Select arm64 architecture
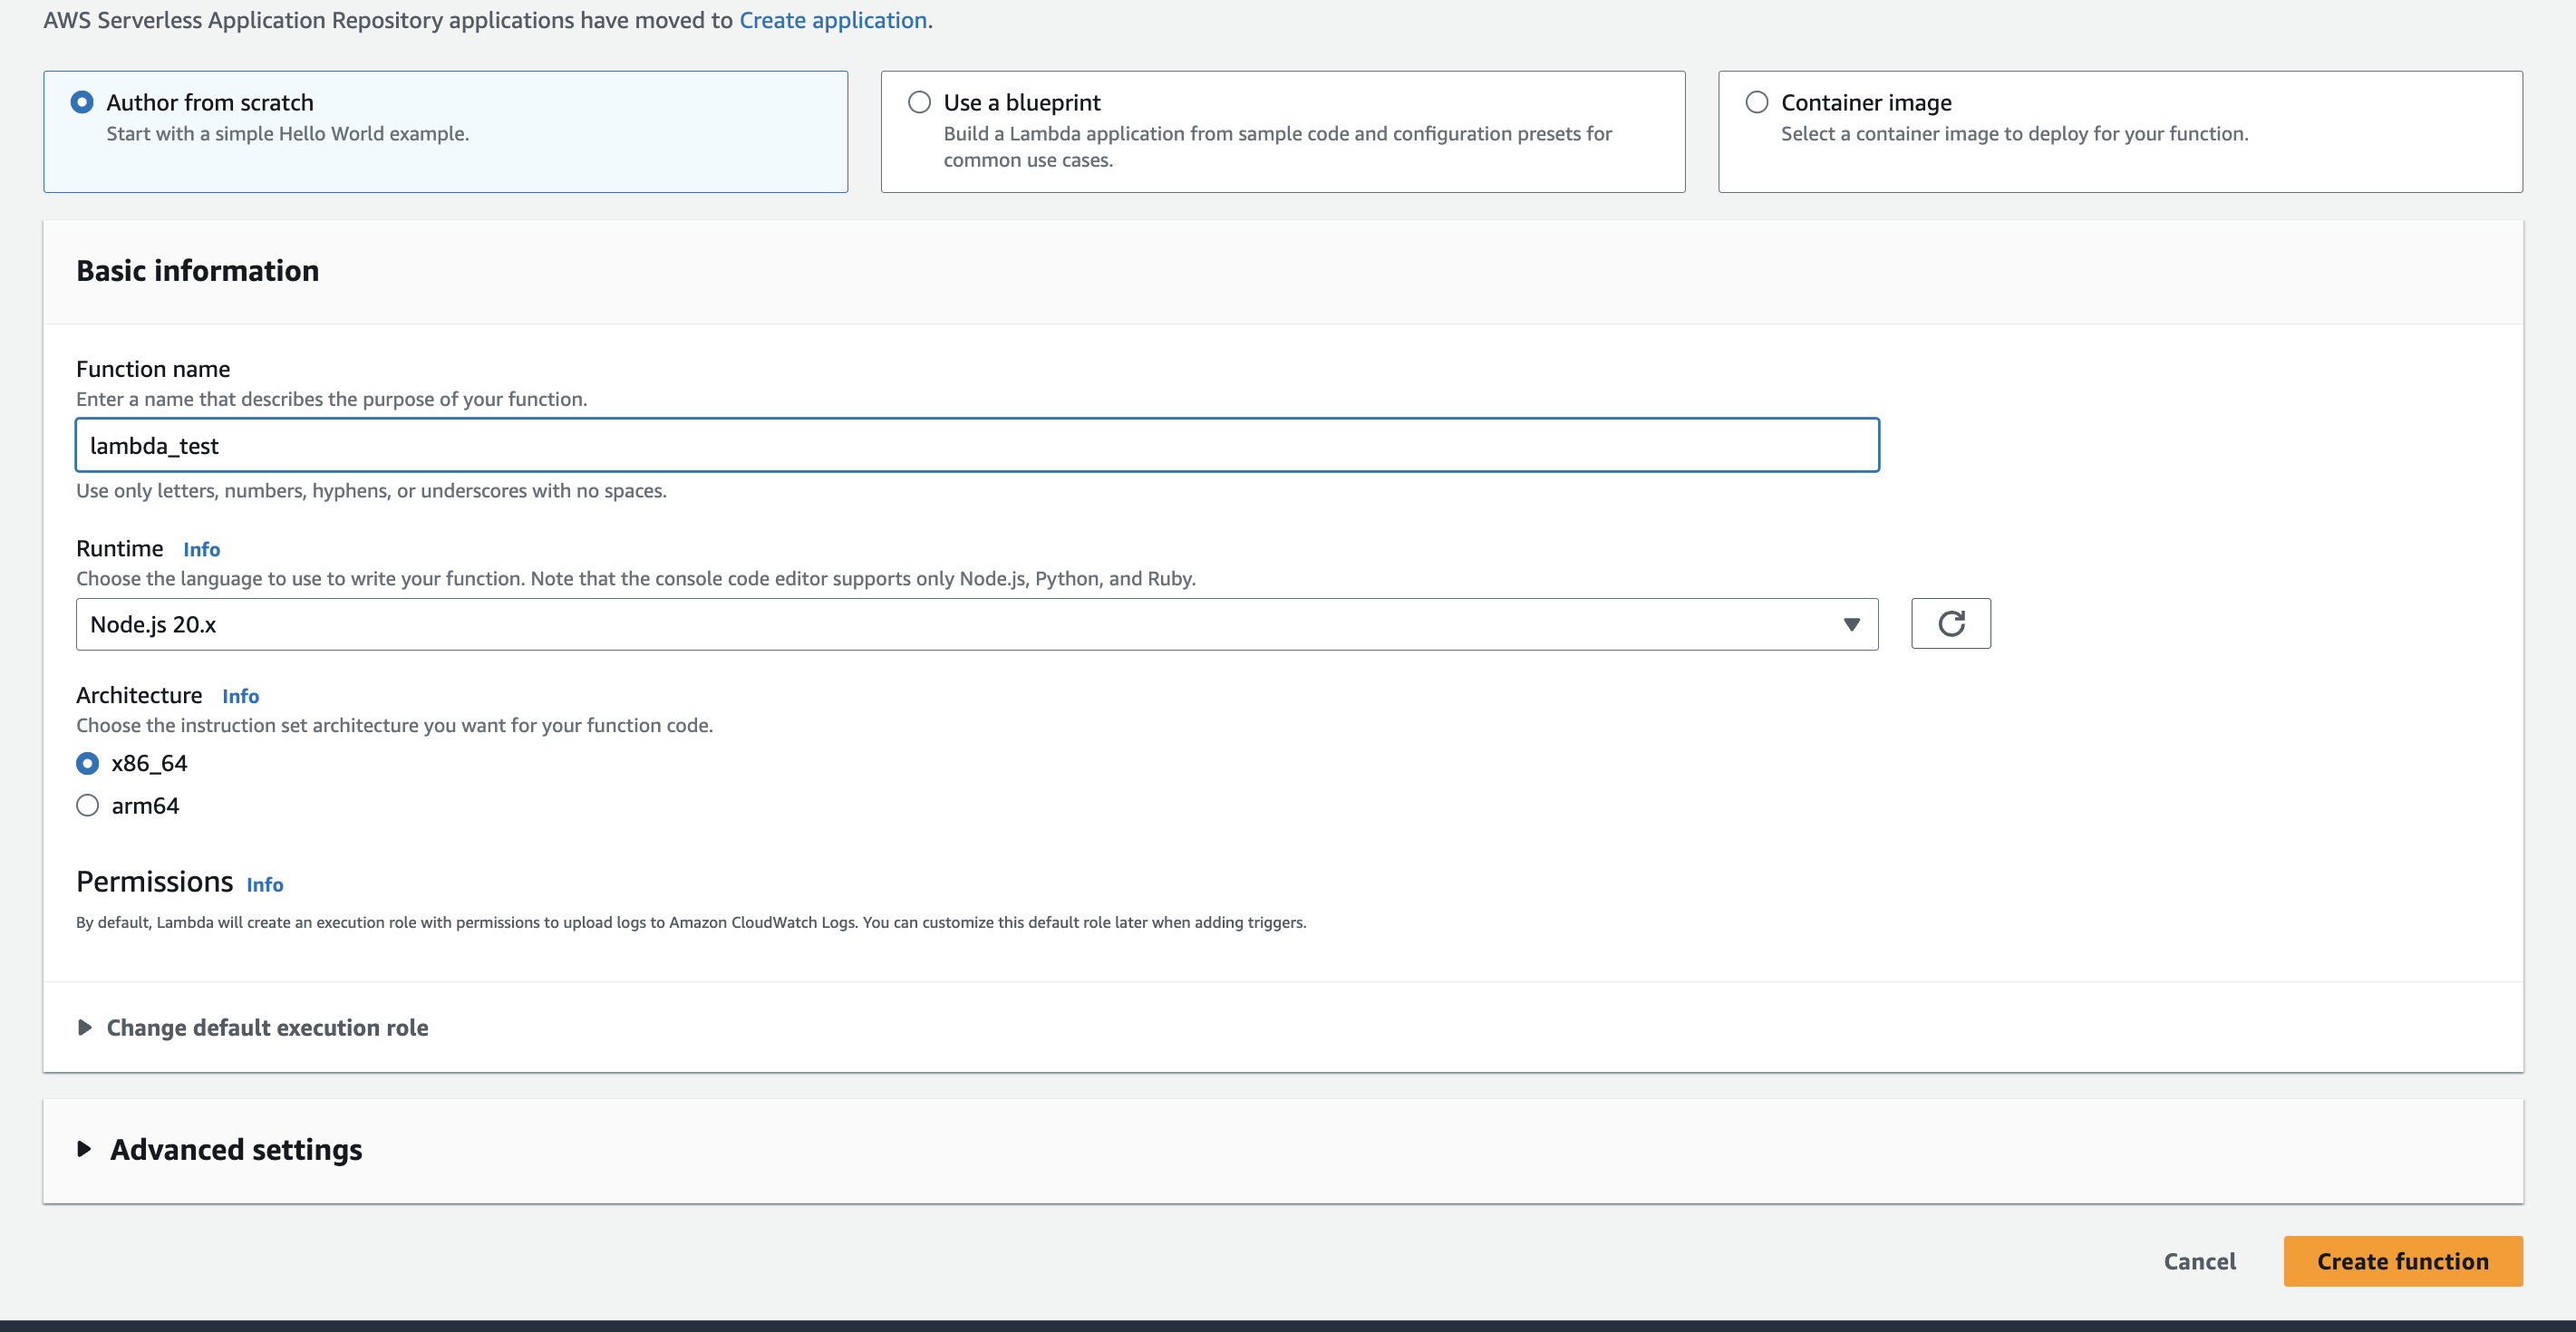Image resolution: width=2576 pixels, height=1332 pixels. (88, 806)
